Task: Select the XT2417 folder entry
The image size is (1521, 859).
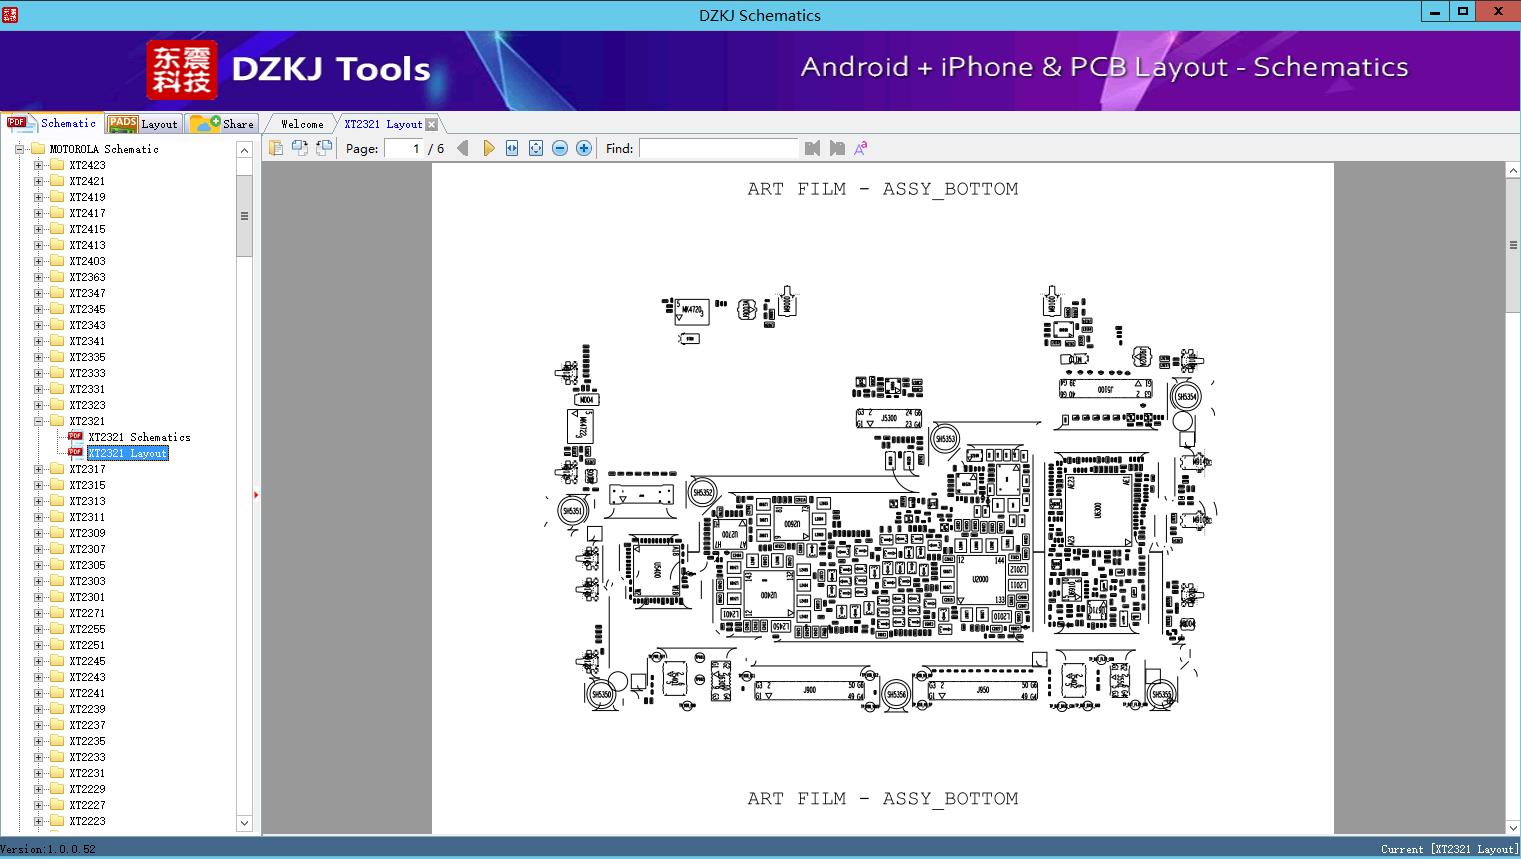Action: pos(87,213)
